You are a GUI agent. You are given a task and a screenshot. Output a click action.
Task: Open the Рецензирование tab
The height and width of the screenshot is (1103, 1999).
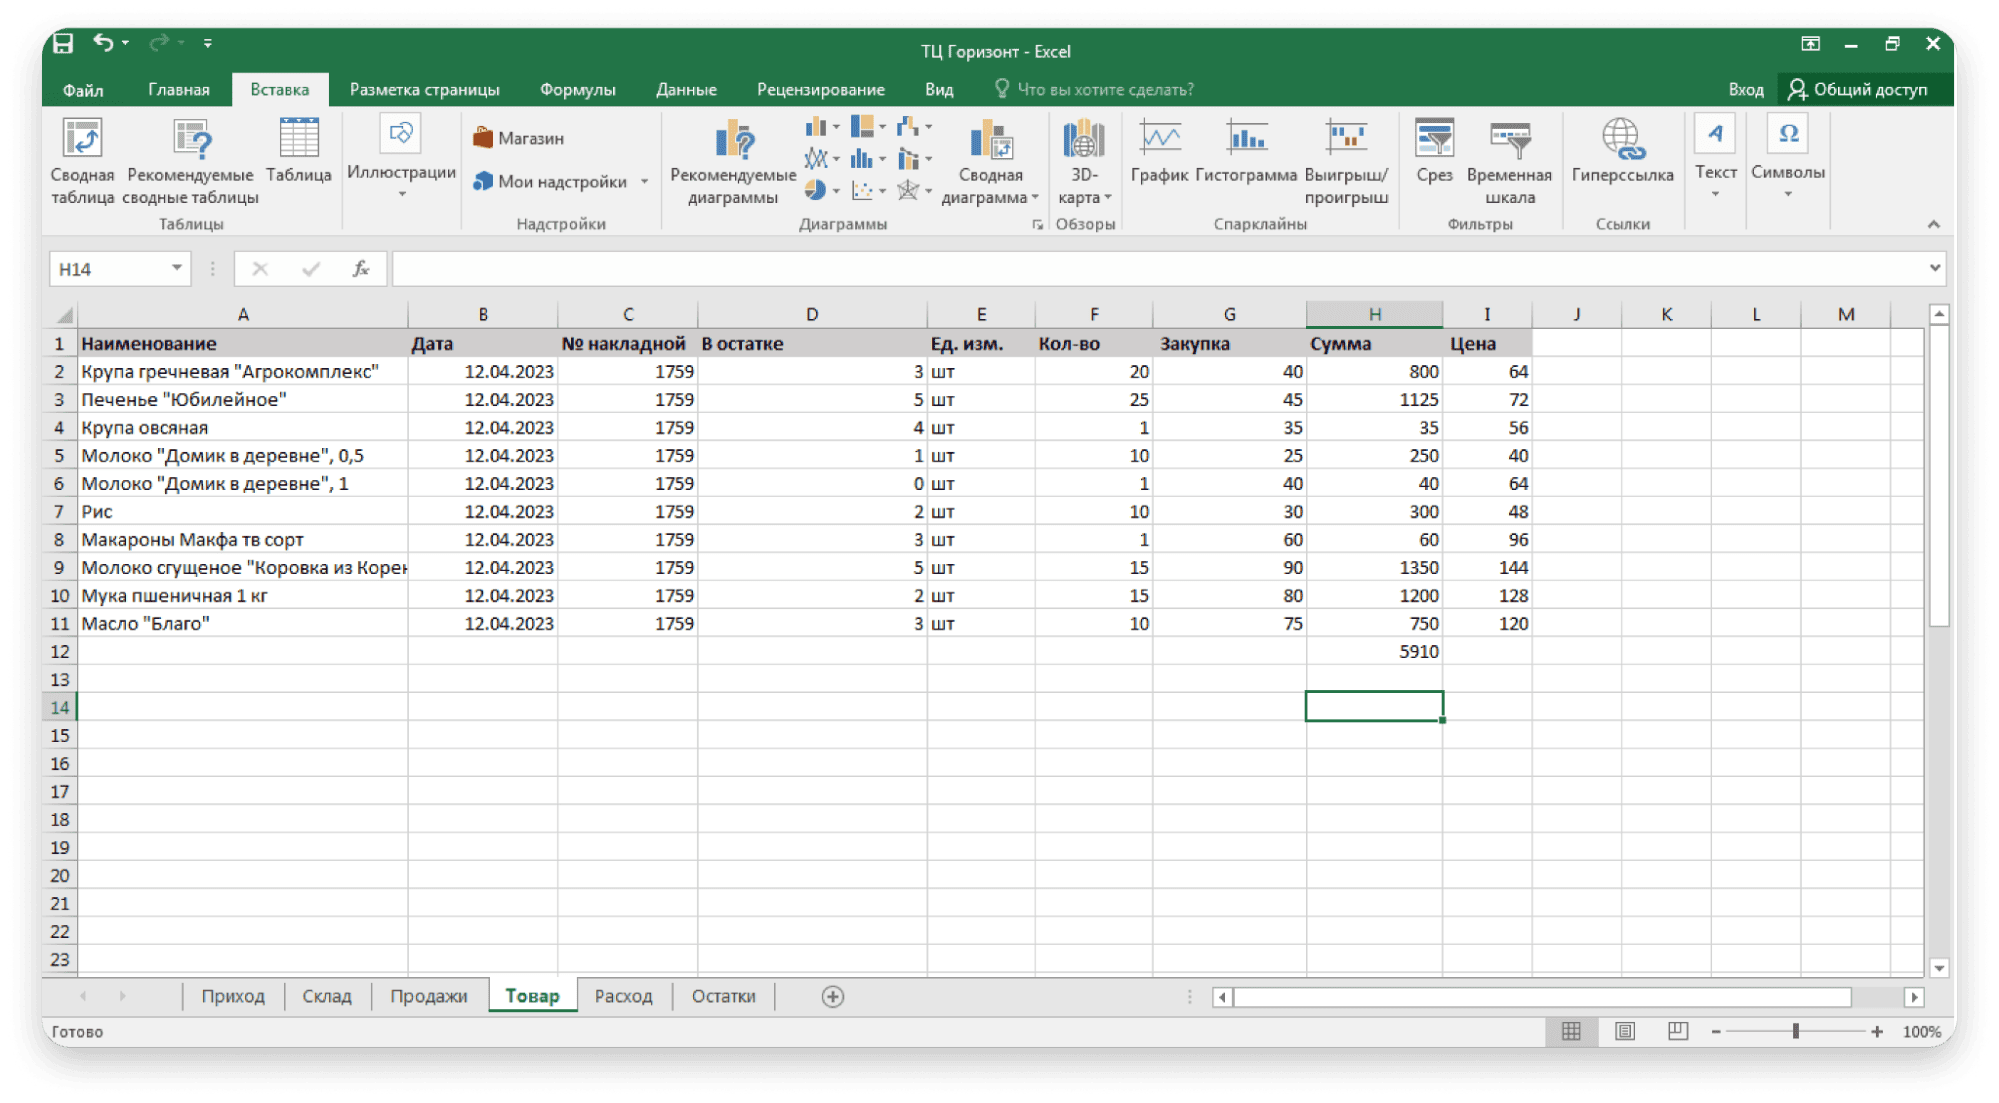(820, 89)
